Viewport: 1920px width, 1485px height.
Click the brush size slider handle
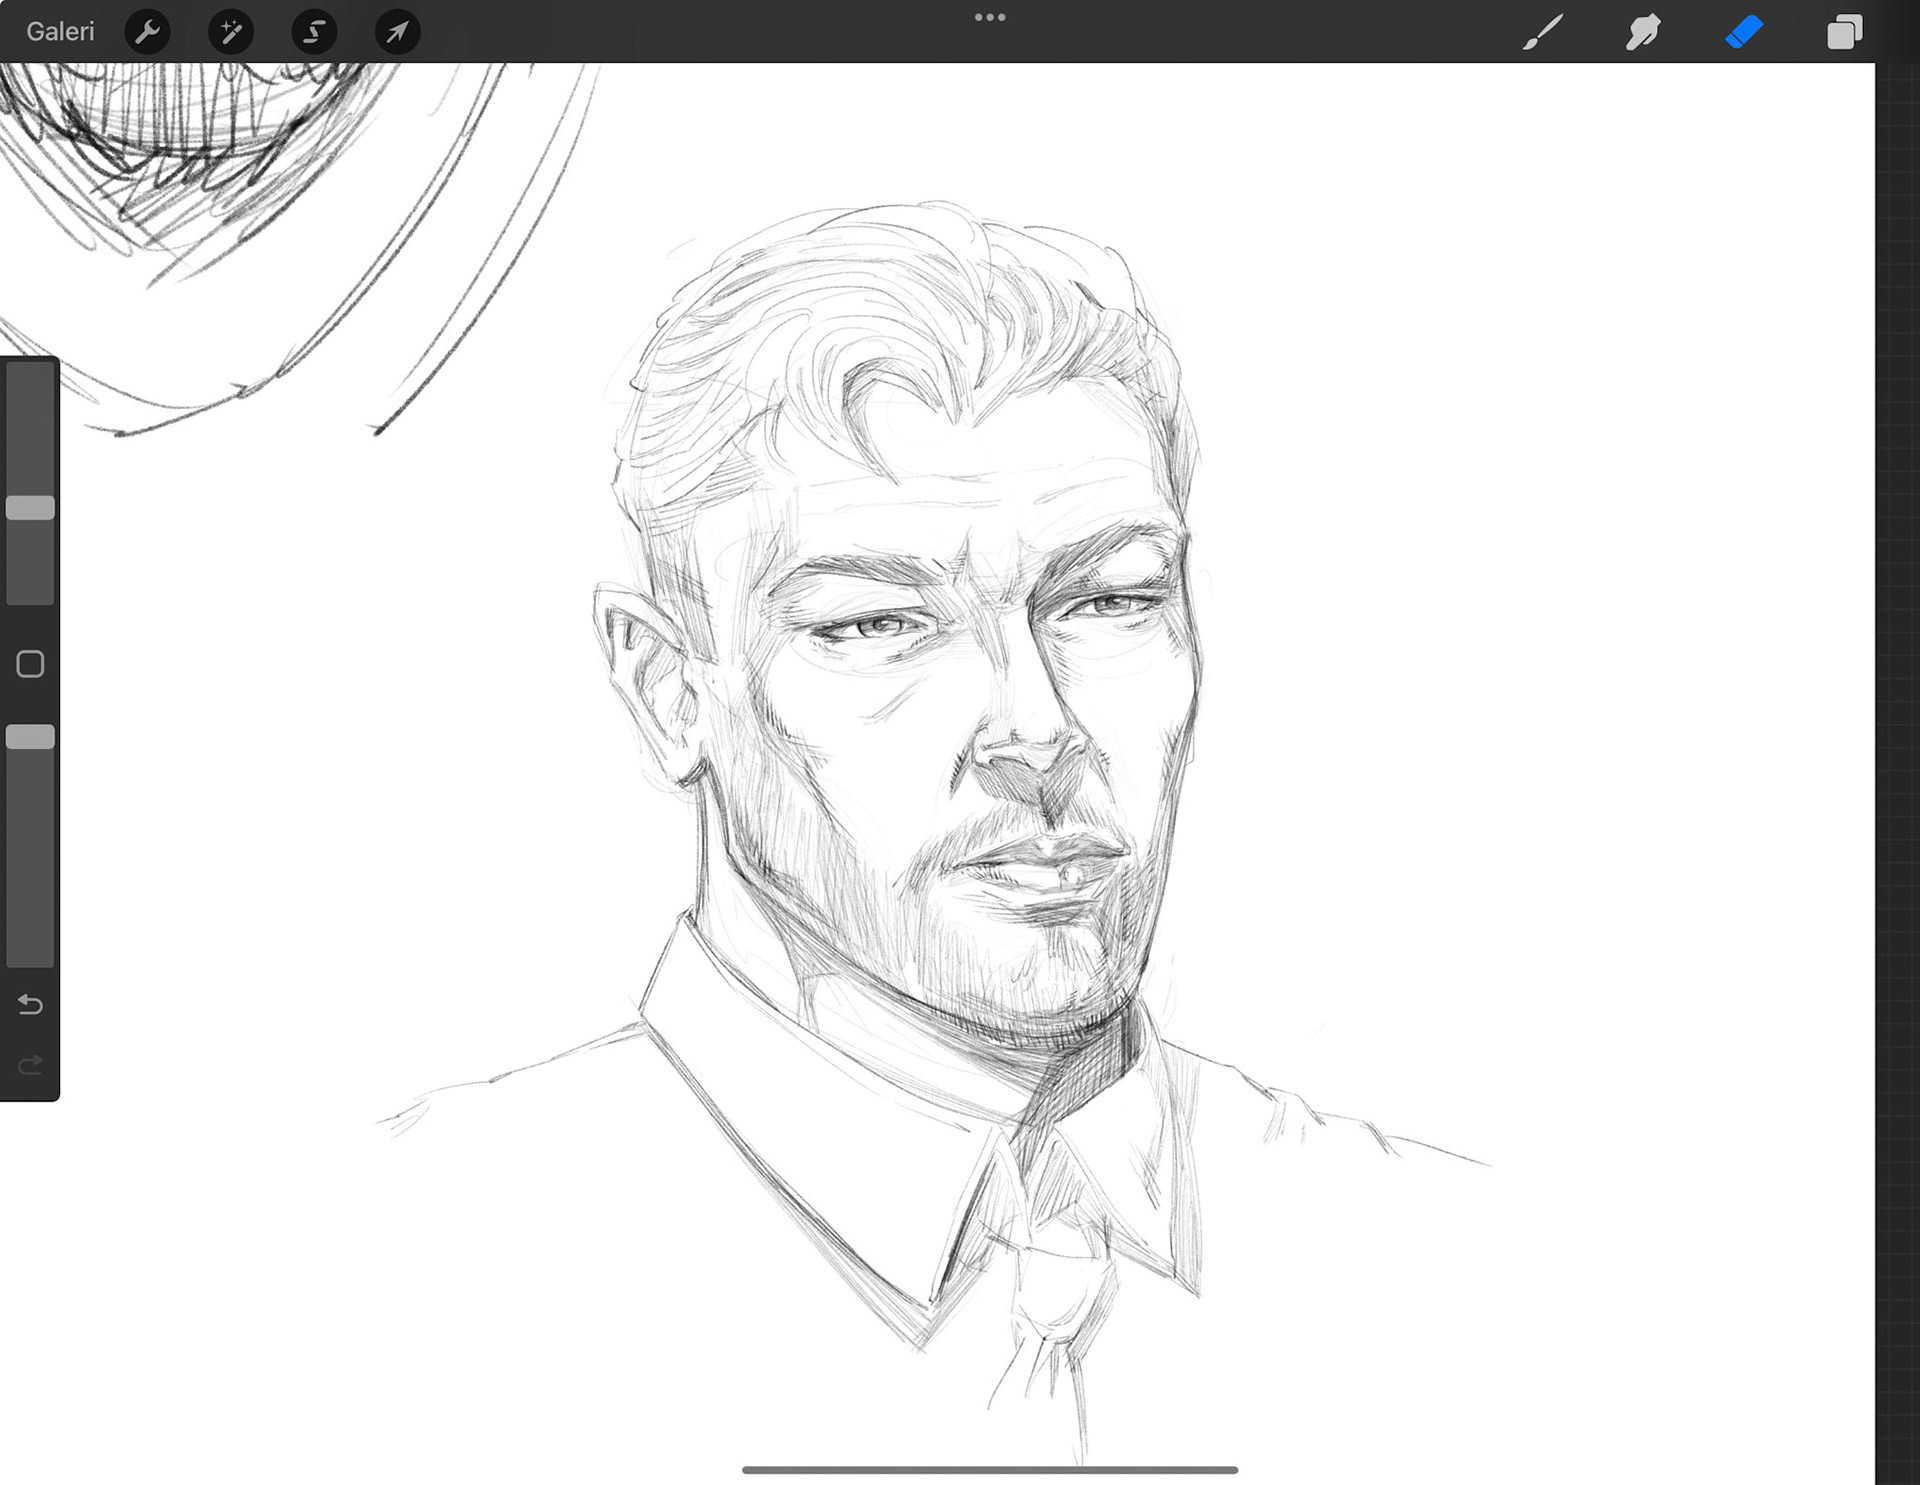click(30, 508)
